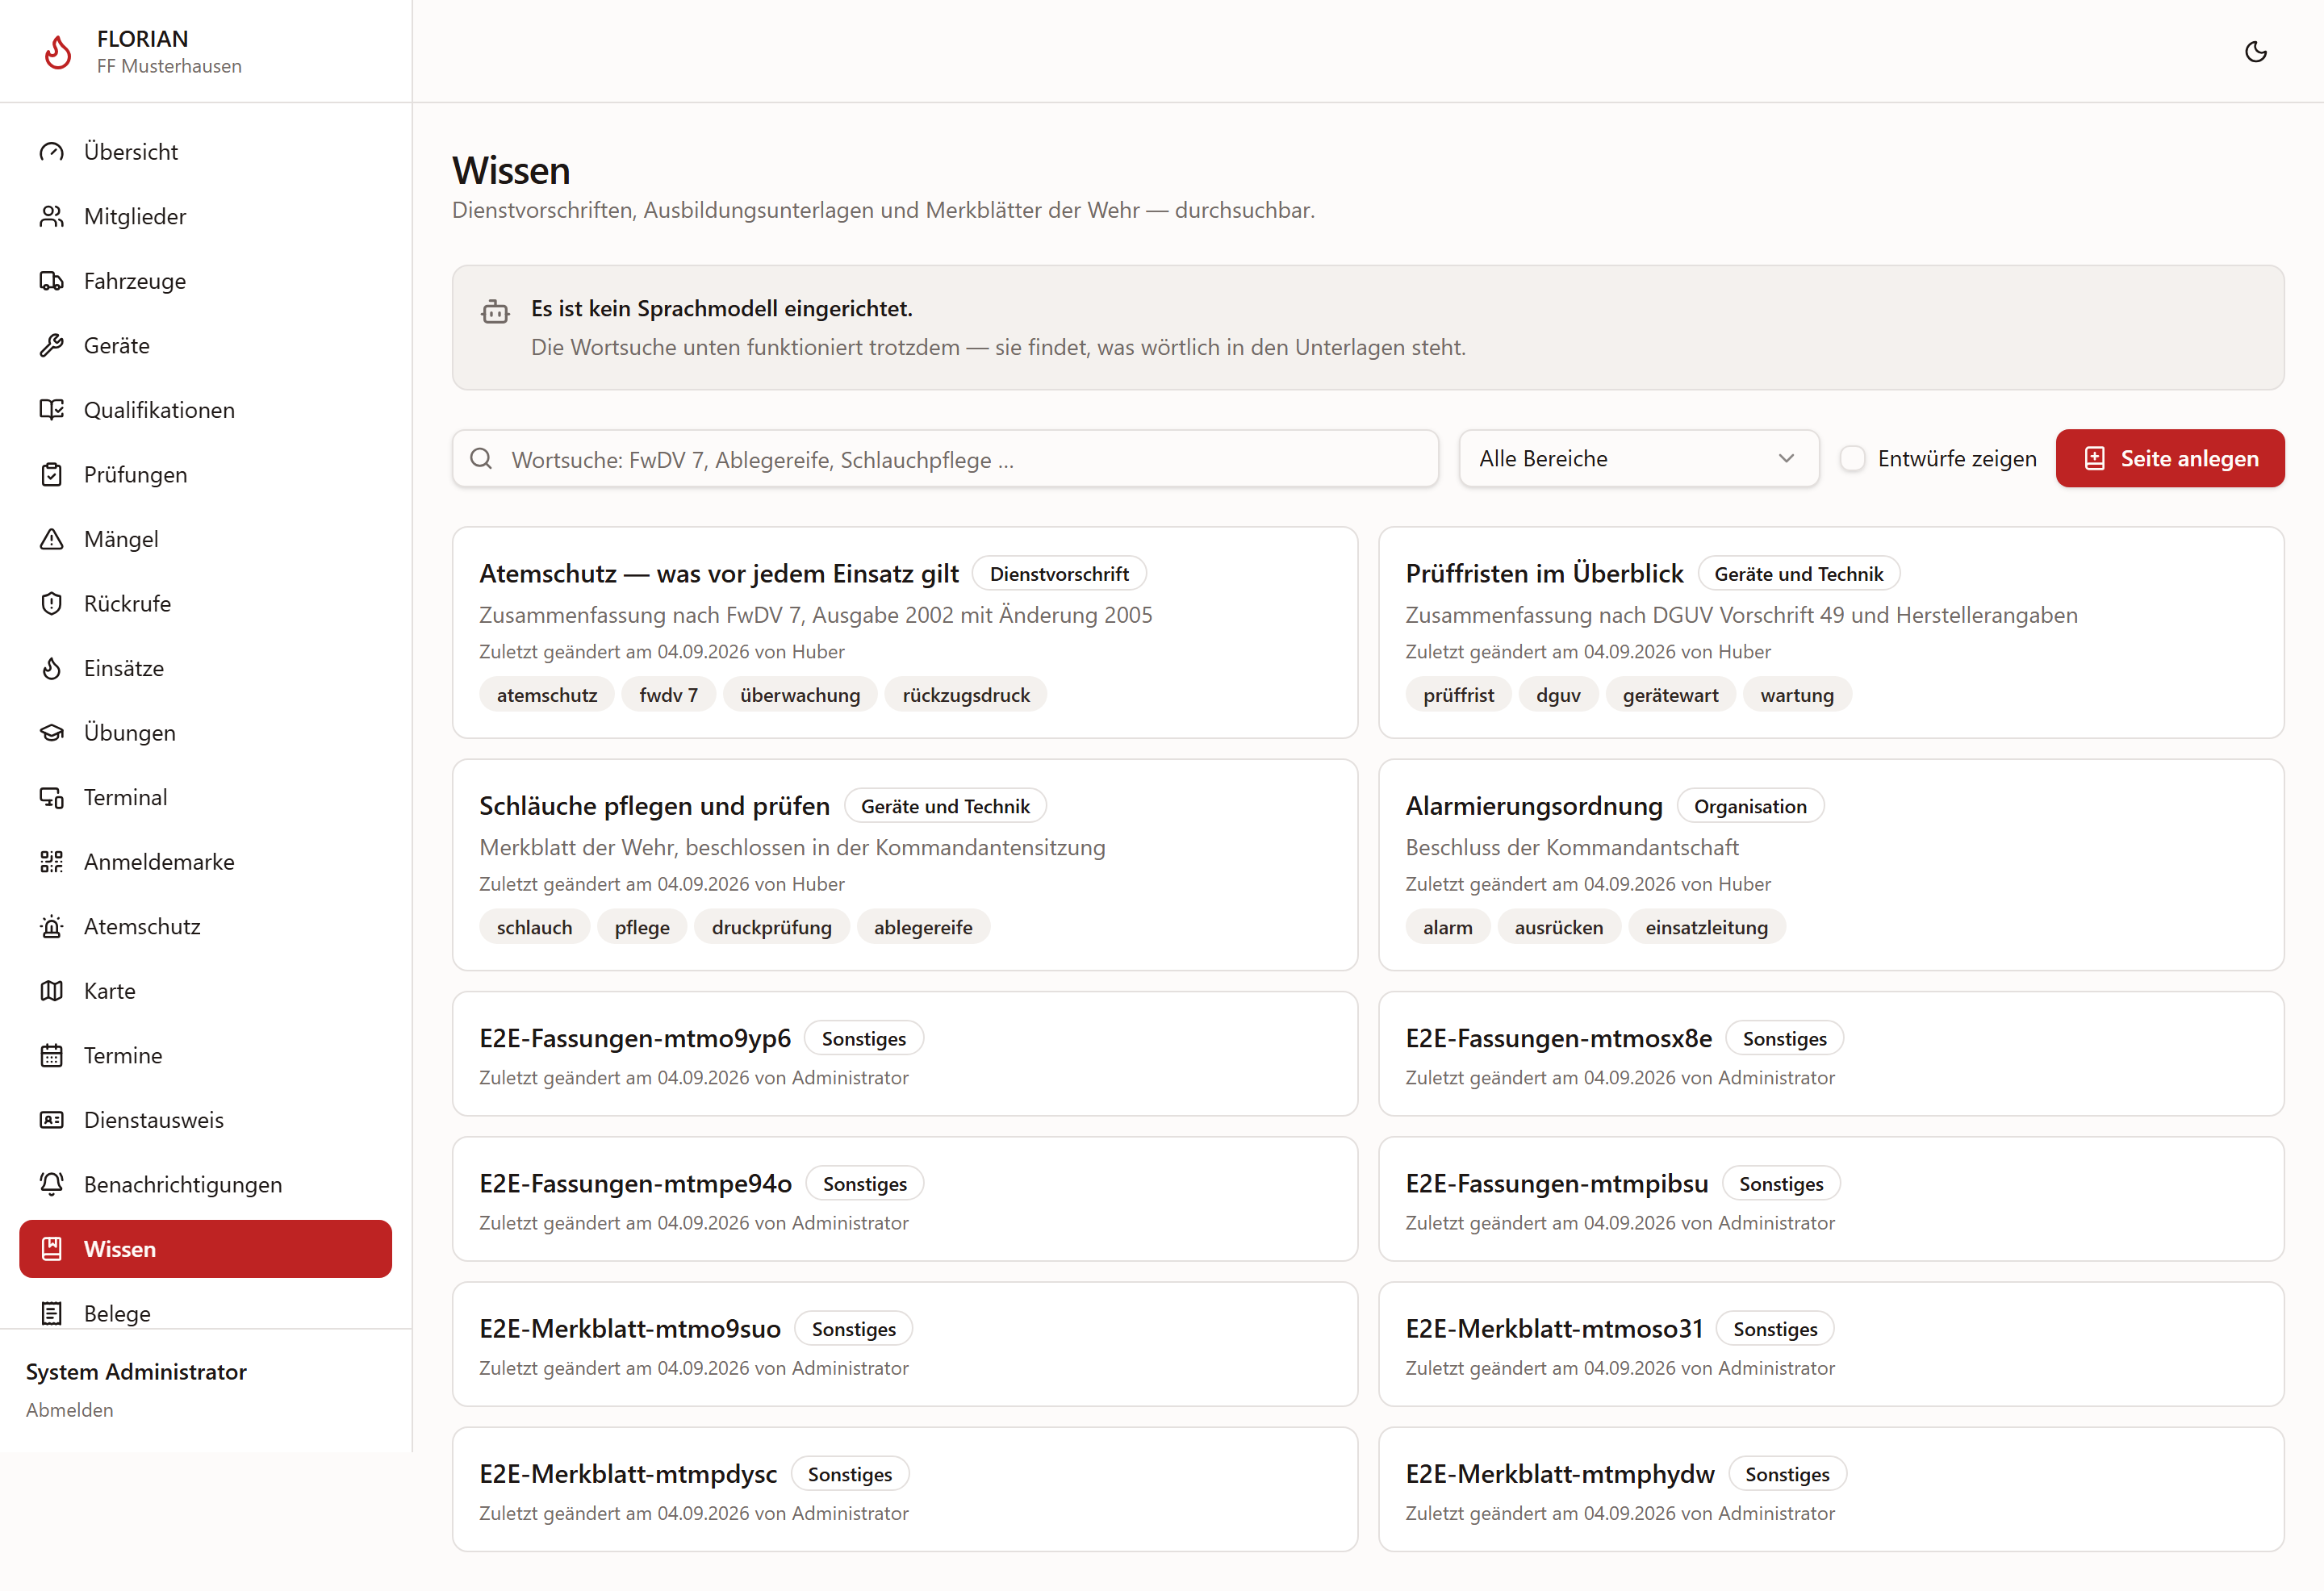Click the FLORIAN flame logo
2324x1591 pixels.
58,52
